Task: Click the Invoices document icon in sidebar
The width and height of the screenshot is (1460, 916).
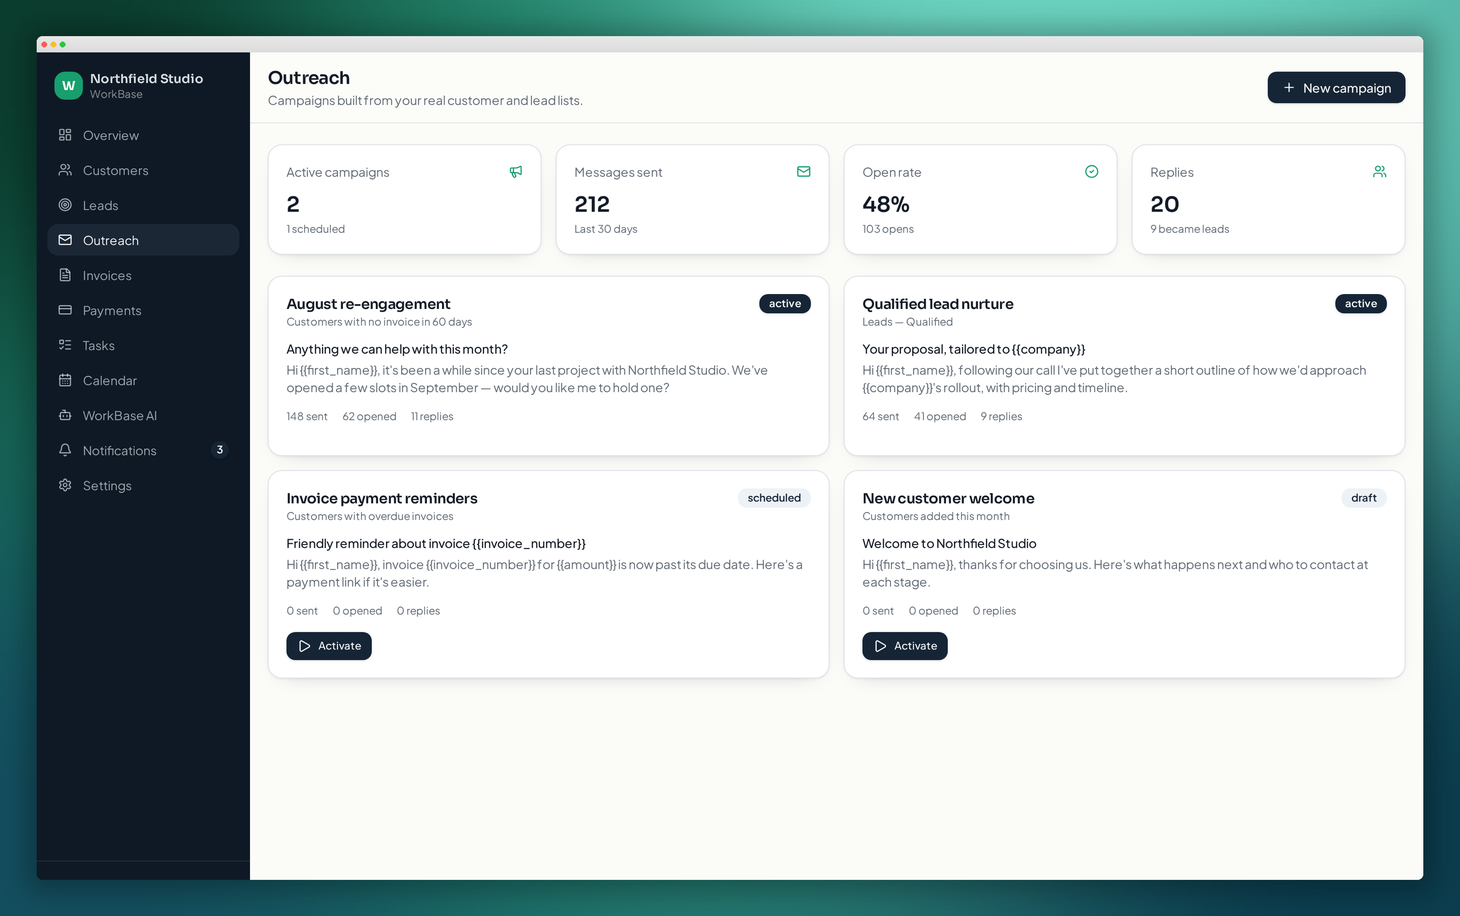Action: 65,275
